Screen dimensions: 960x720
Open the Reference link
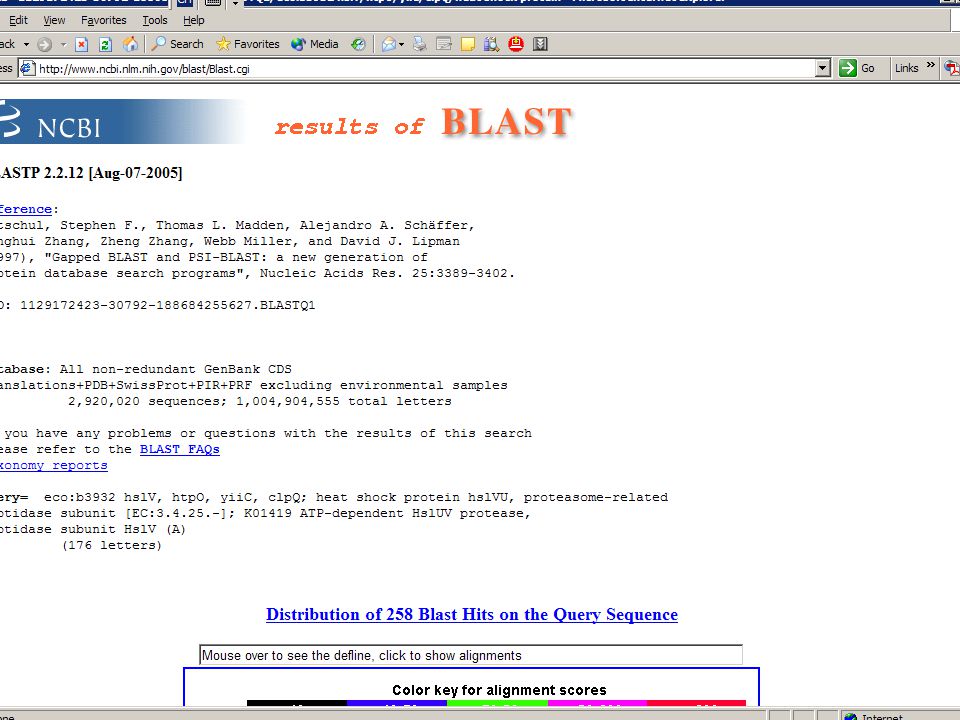tap(26, 209)
